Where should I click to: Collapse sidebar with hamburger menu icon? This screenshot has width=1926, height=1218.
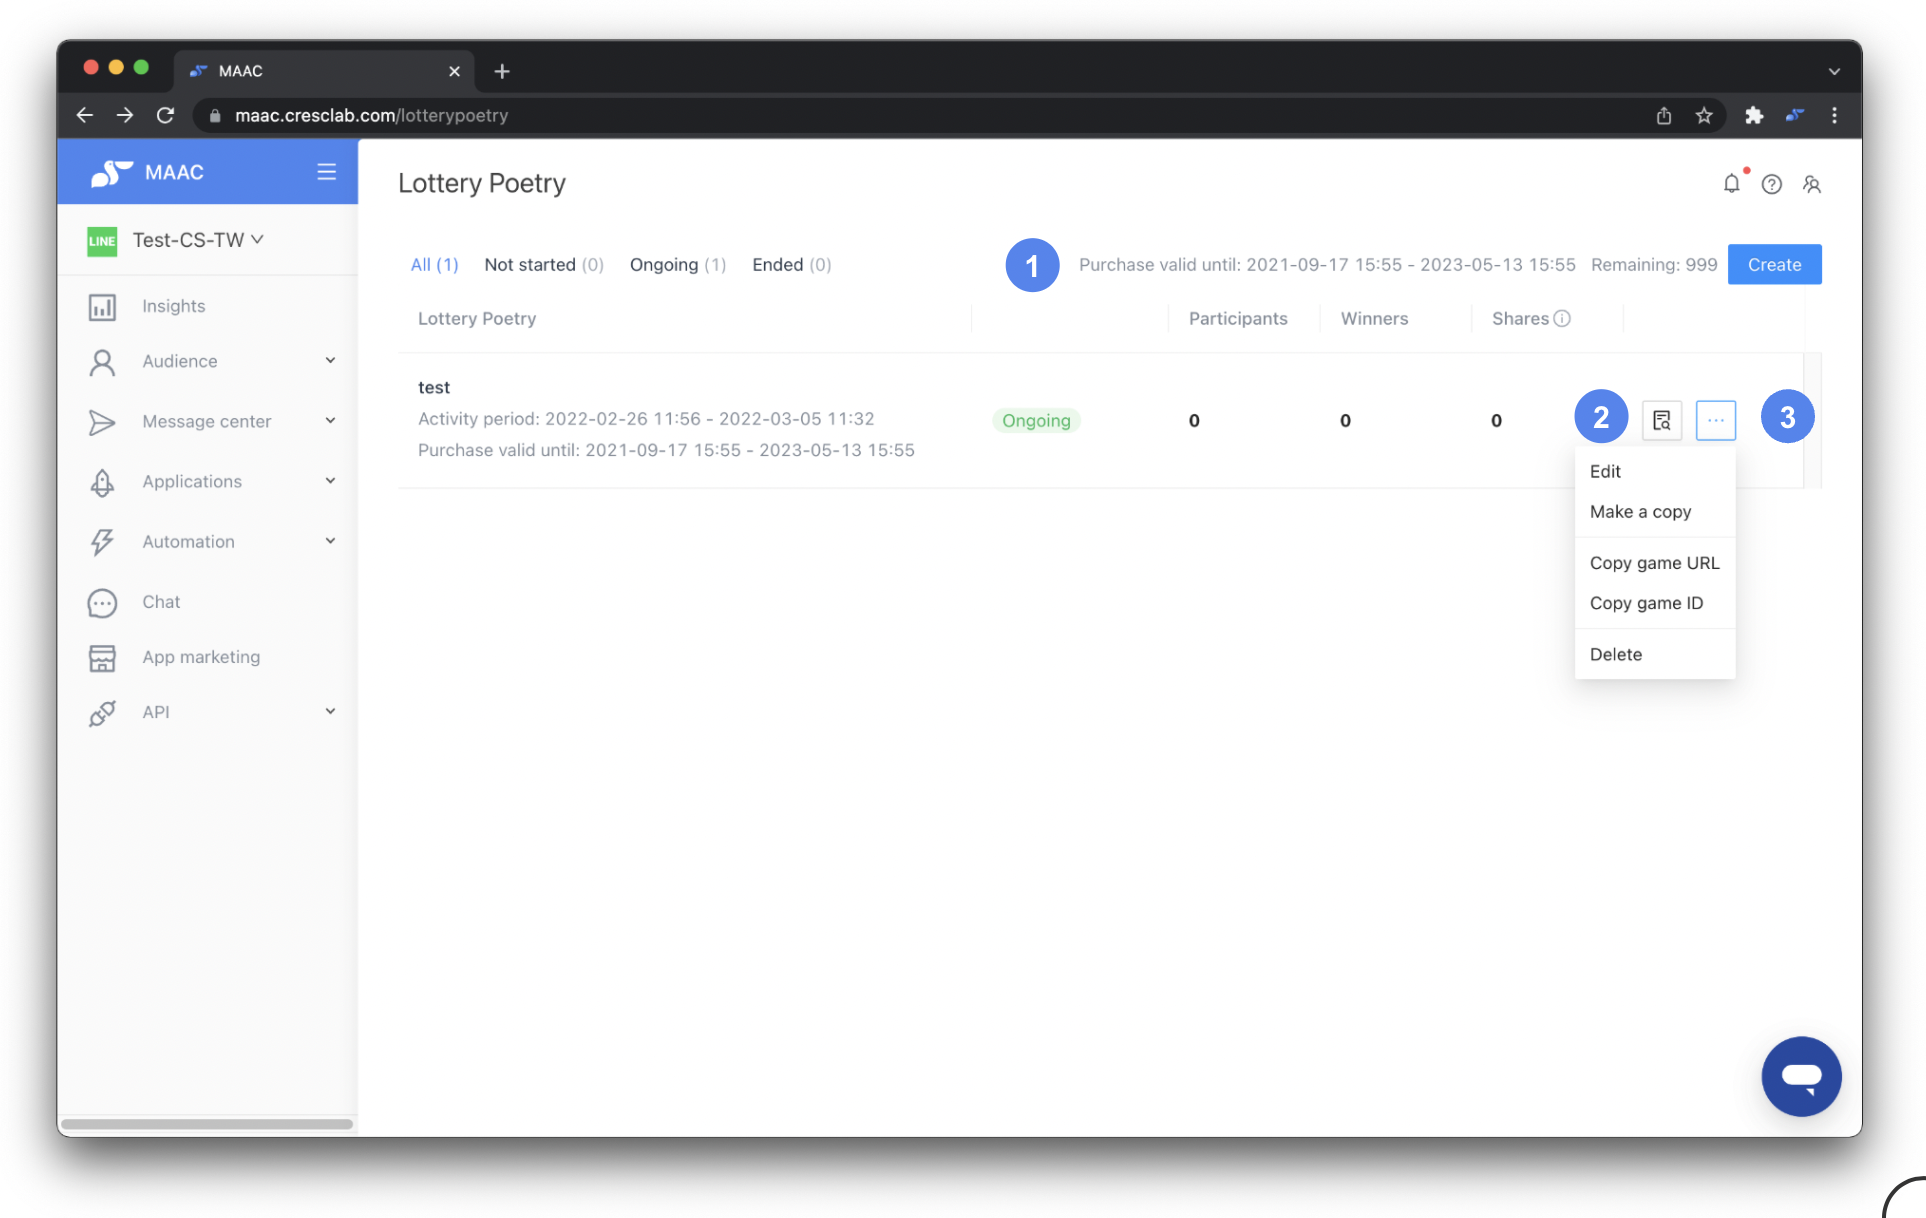(326, 172)
